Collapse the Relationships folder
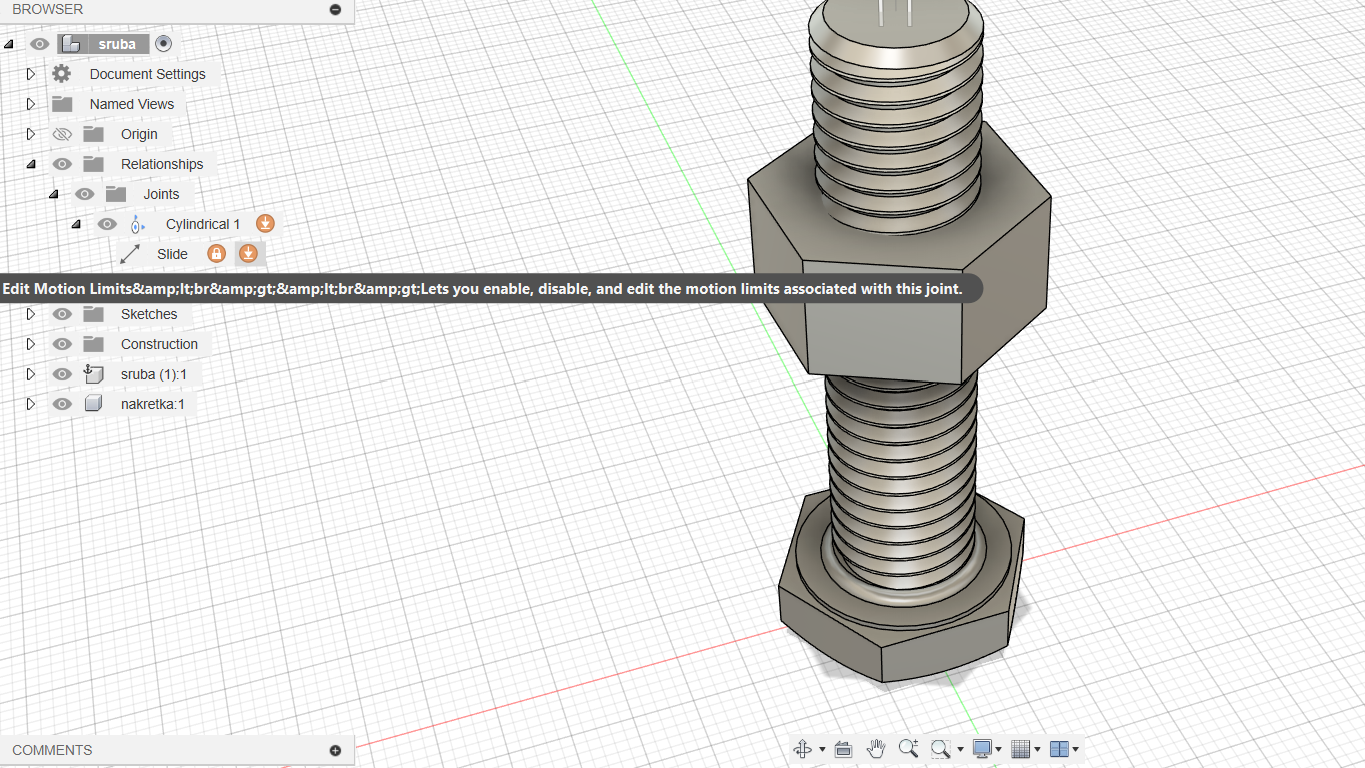The height and width of the screenshot is (768, 1365). (30, 164)
